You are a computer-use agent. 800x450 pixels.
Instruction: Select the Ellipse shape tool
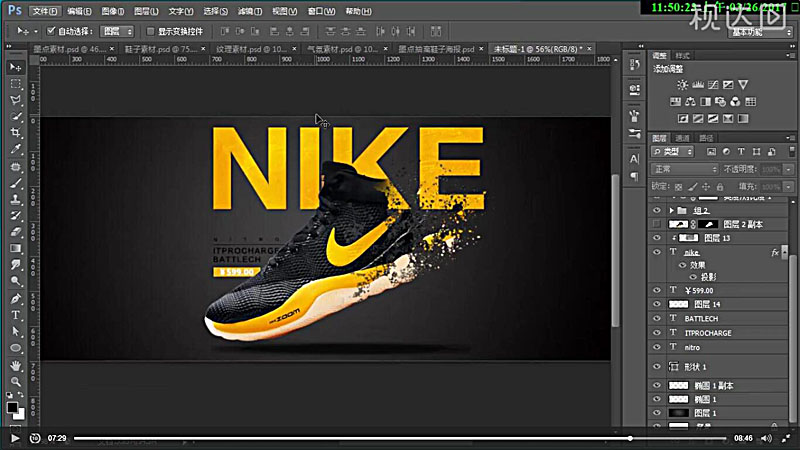(x=16, y=348)
